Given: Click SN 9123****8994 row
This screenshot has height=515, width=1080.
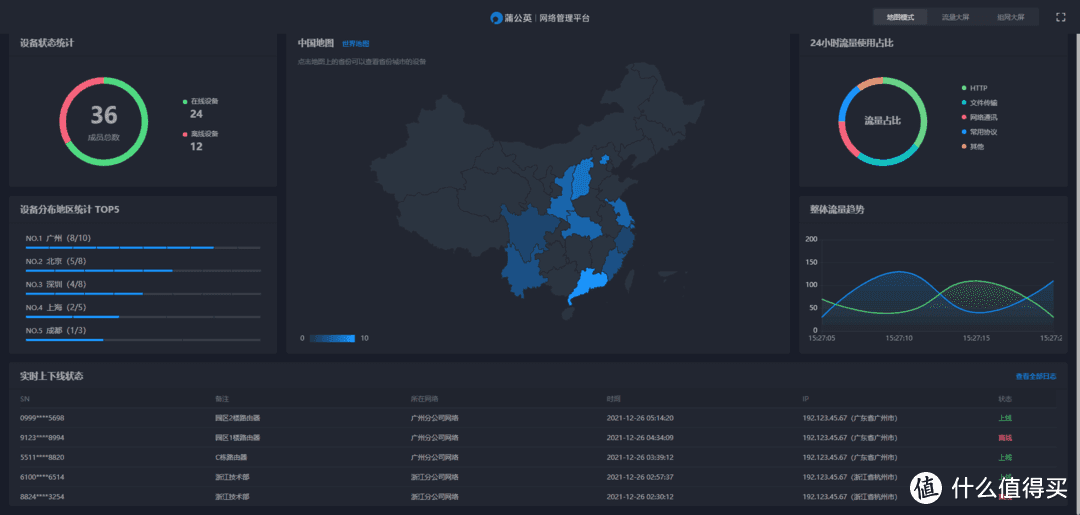Looking at the screenshot, I should pyautogui.click(x=537, y=437).
